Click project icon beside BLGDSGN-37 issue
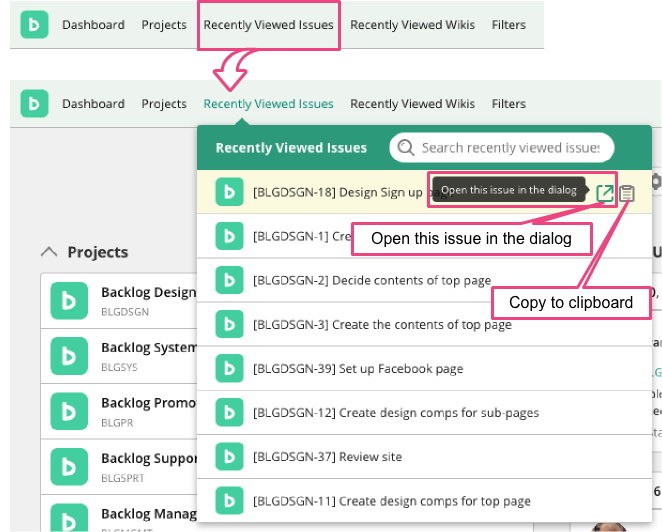The width and height of the screenshot is (662, 532). 229,456
